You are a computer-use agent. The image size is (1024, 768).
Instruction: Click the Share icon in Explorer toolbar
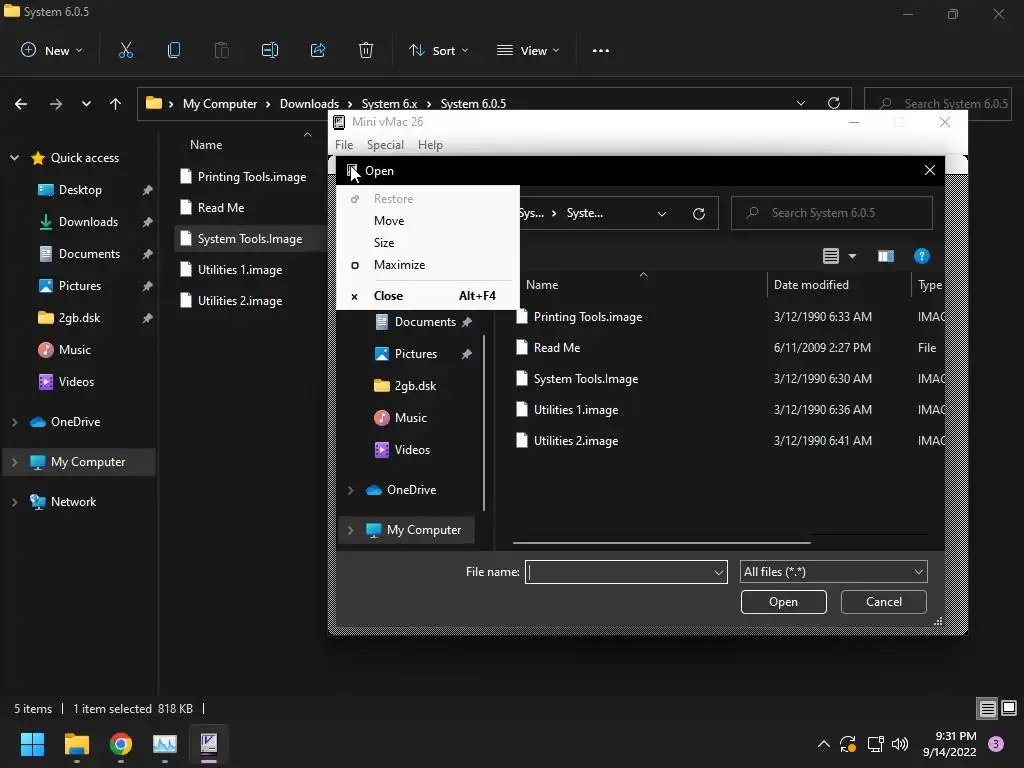point(318,50)
